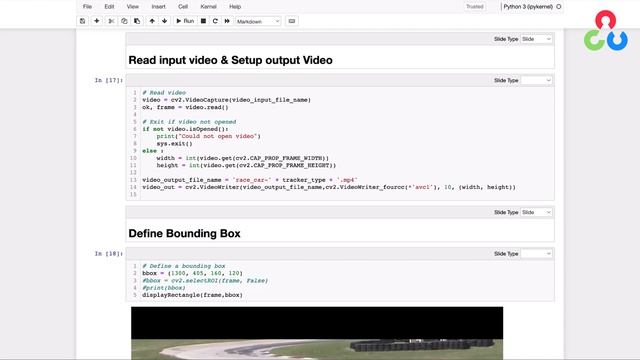
Task: Click code line 'ok, frame = video.read()'
Action: click(185, 107)
